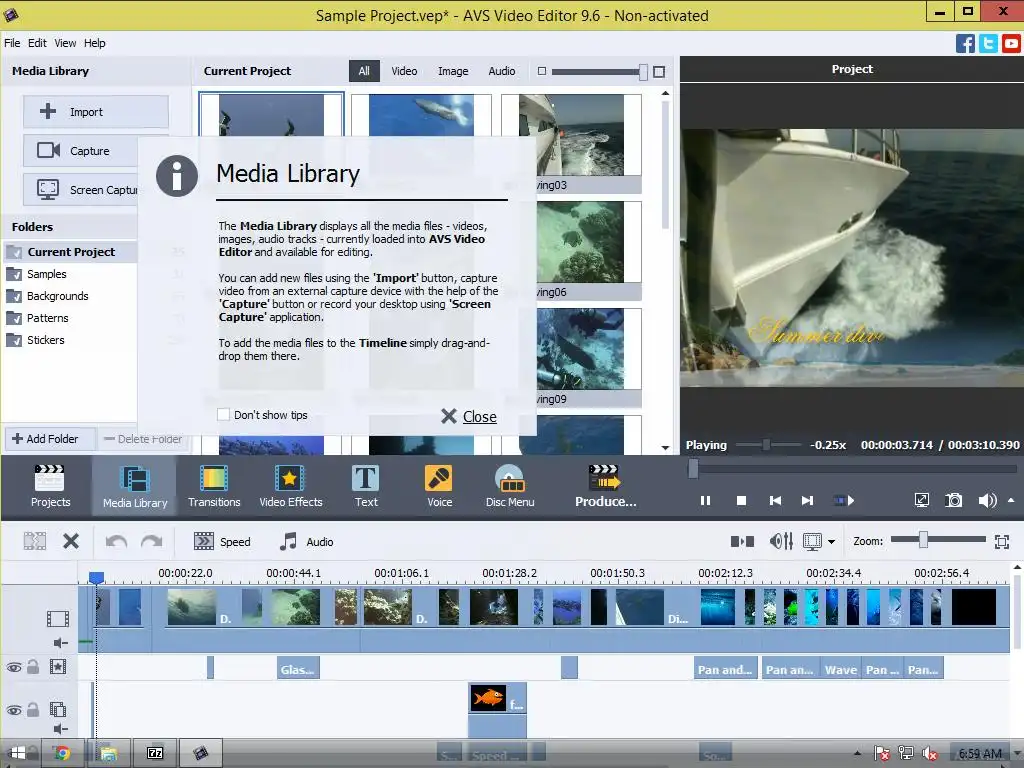Open the View menu
The width and height of the screenshot is (1024, 768).
point(65,43)
